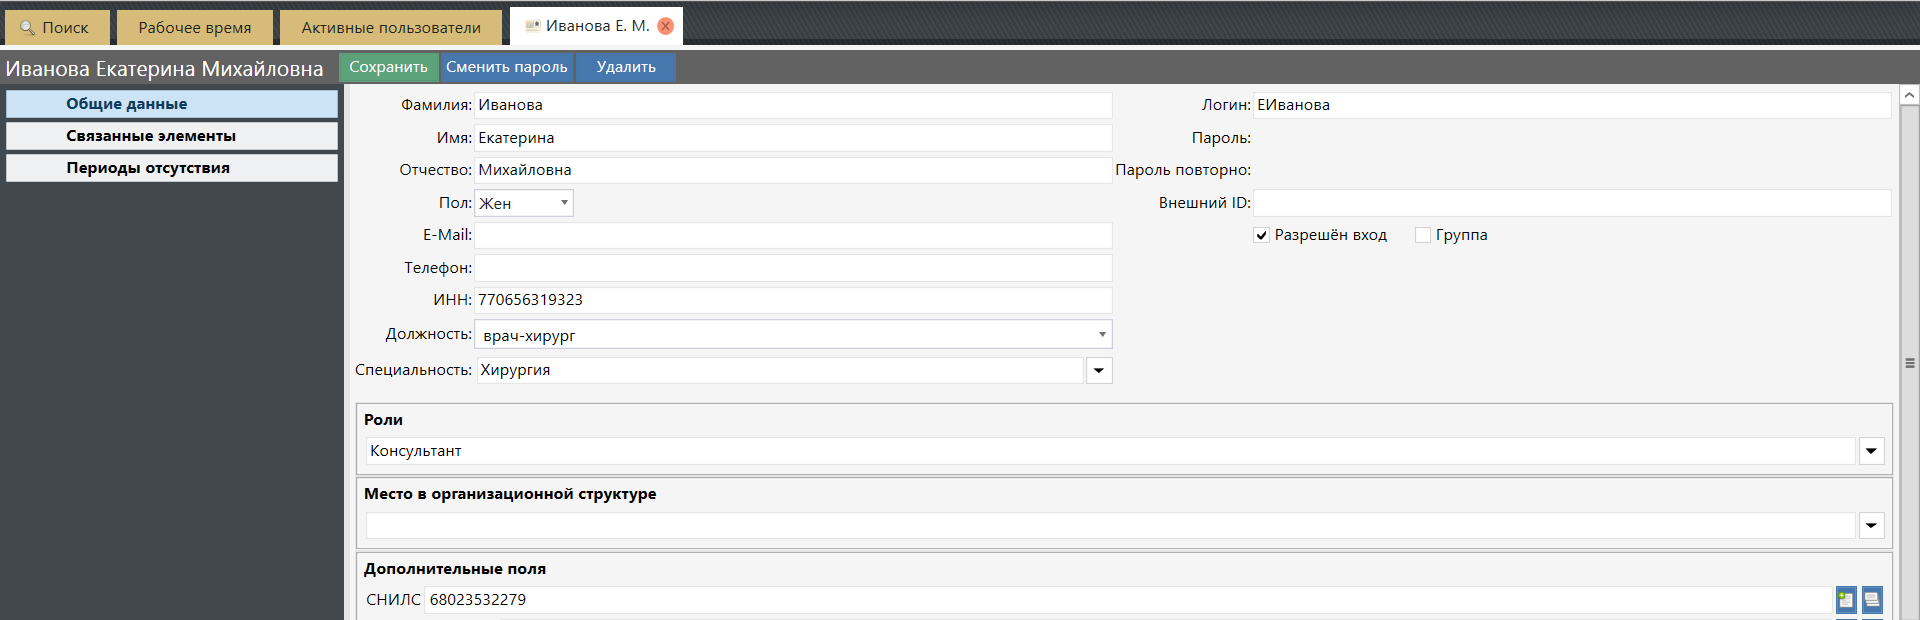Click the scroll-up arrow of the form scrollbar
The height and width of the screenshot is (620, 1920).
point(1909,95)
